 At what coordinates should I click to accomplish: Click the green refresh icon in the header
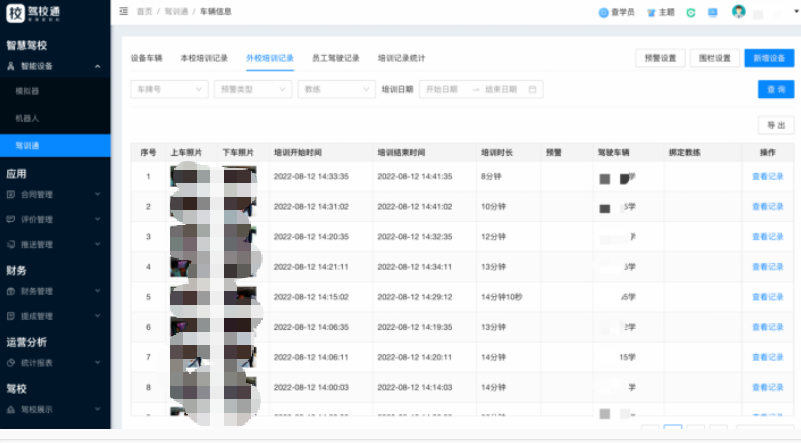(x=690, y=13)
